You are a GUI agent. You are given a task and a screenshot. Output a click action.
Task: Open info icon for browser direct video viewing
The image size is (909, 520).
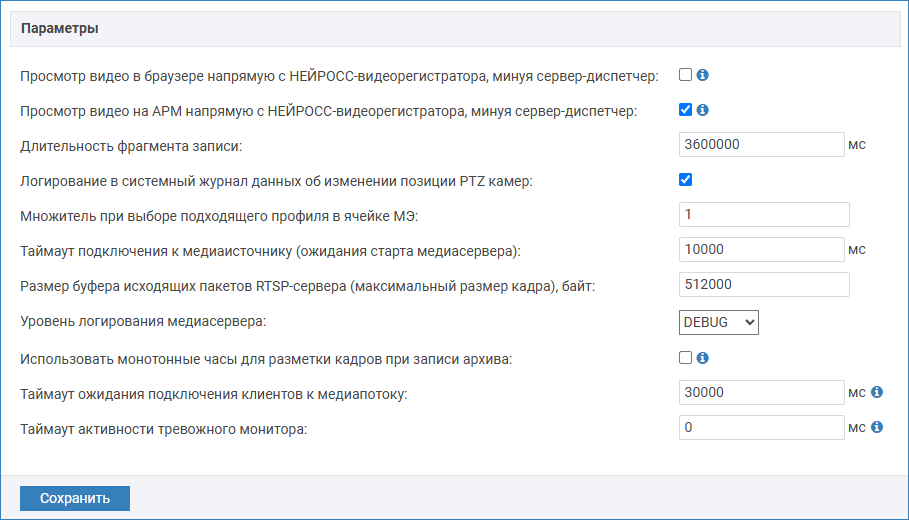point(702,75)
